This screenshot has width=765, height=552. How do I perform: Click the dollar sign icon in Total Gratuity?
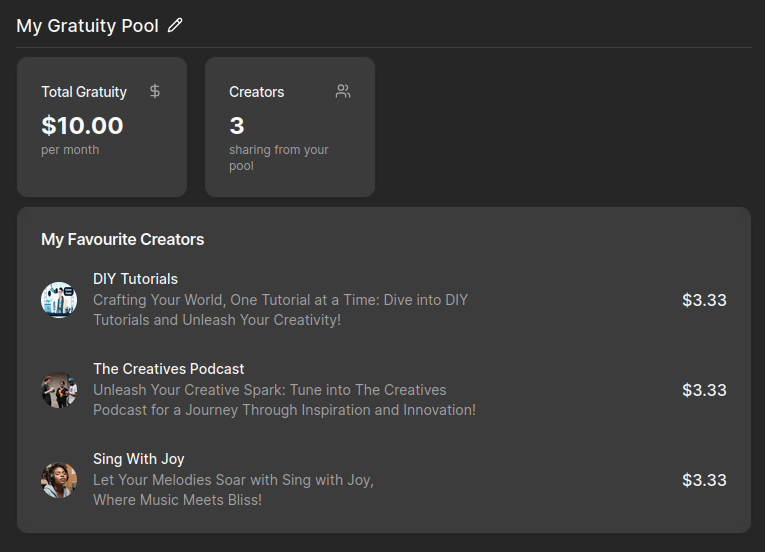click(155, 92)
